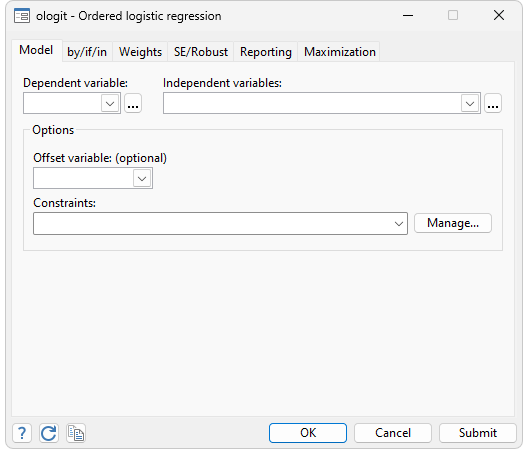Switch to the by/if/in tab

87,52
